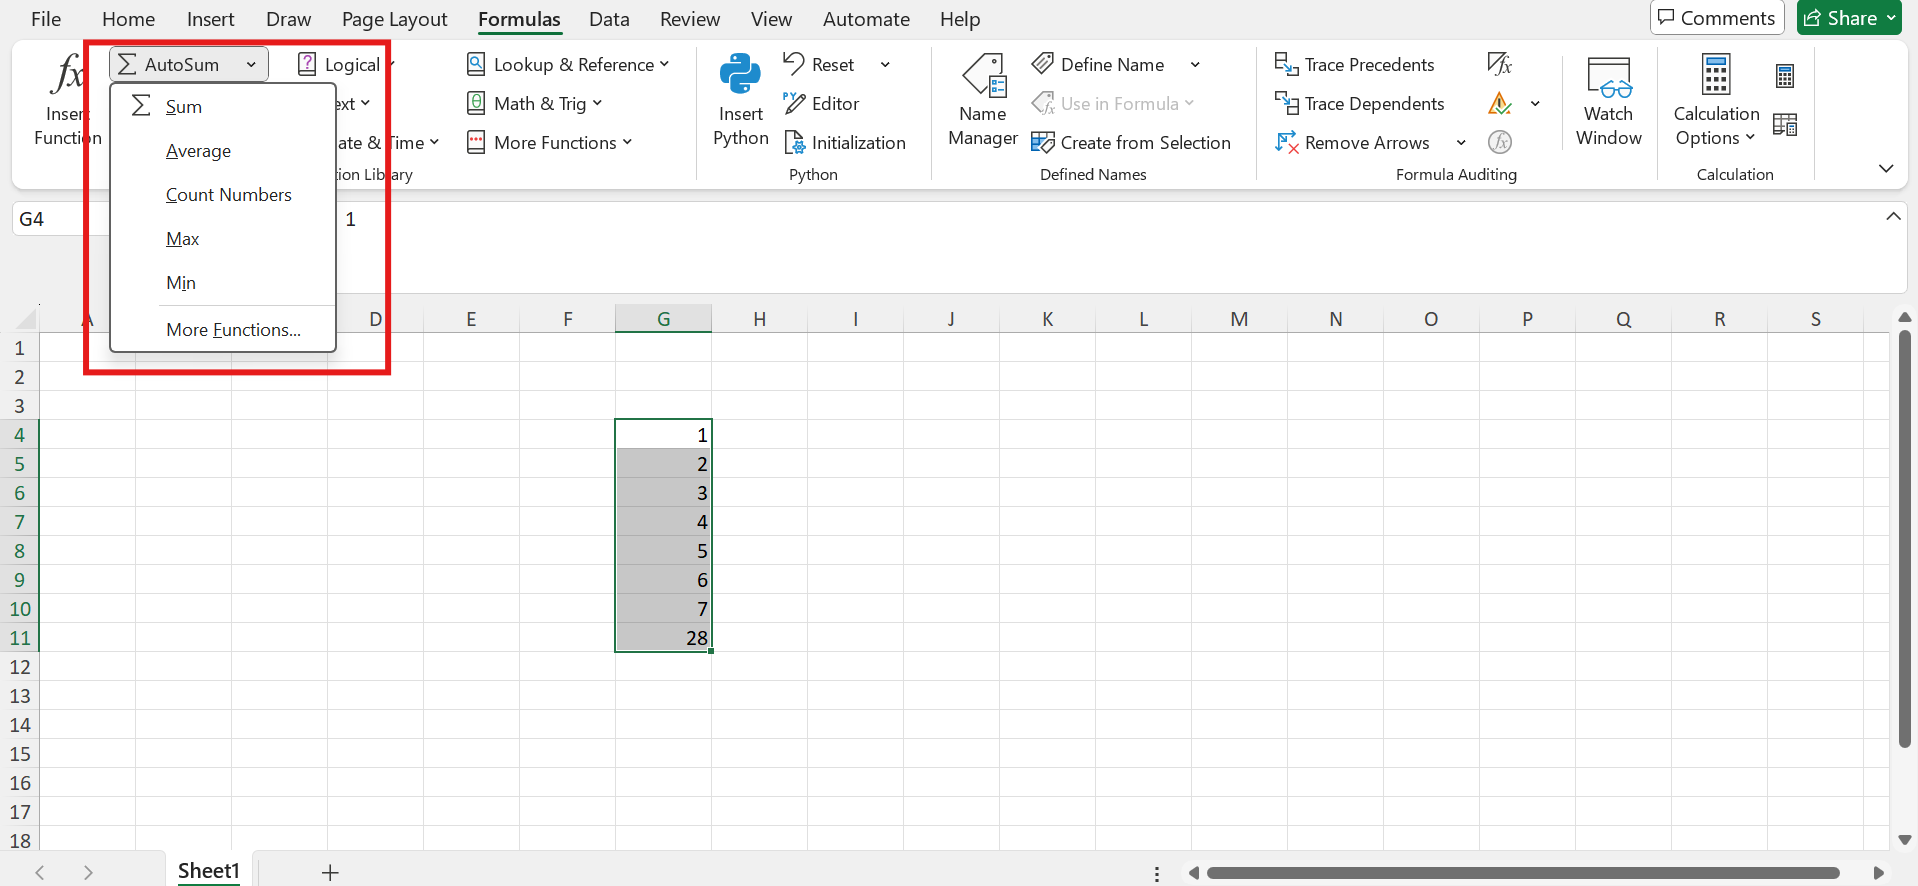Click Create from Selection
Viewport: 1918px width, 886px height.
1131,143
